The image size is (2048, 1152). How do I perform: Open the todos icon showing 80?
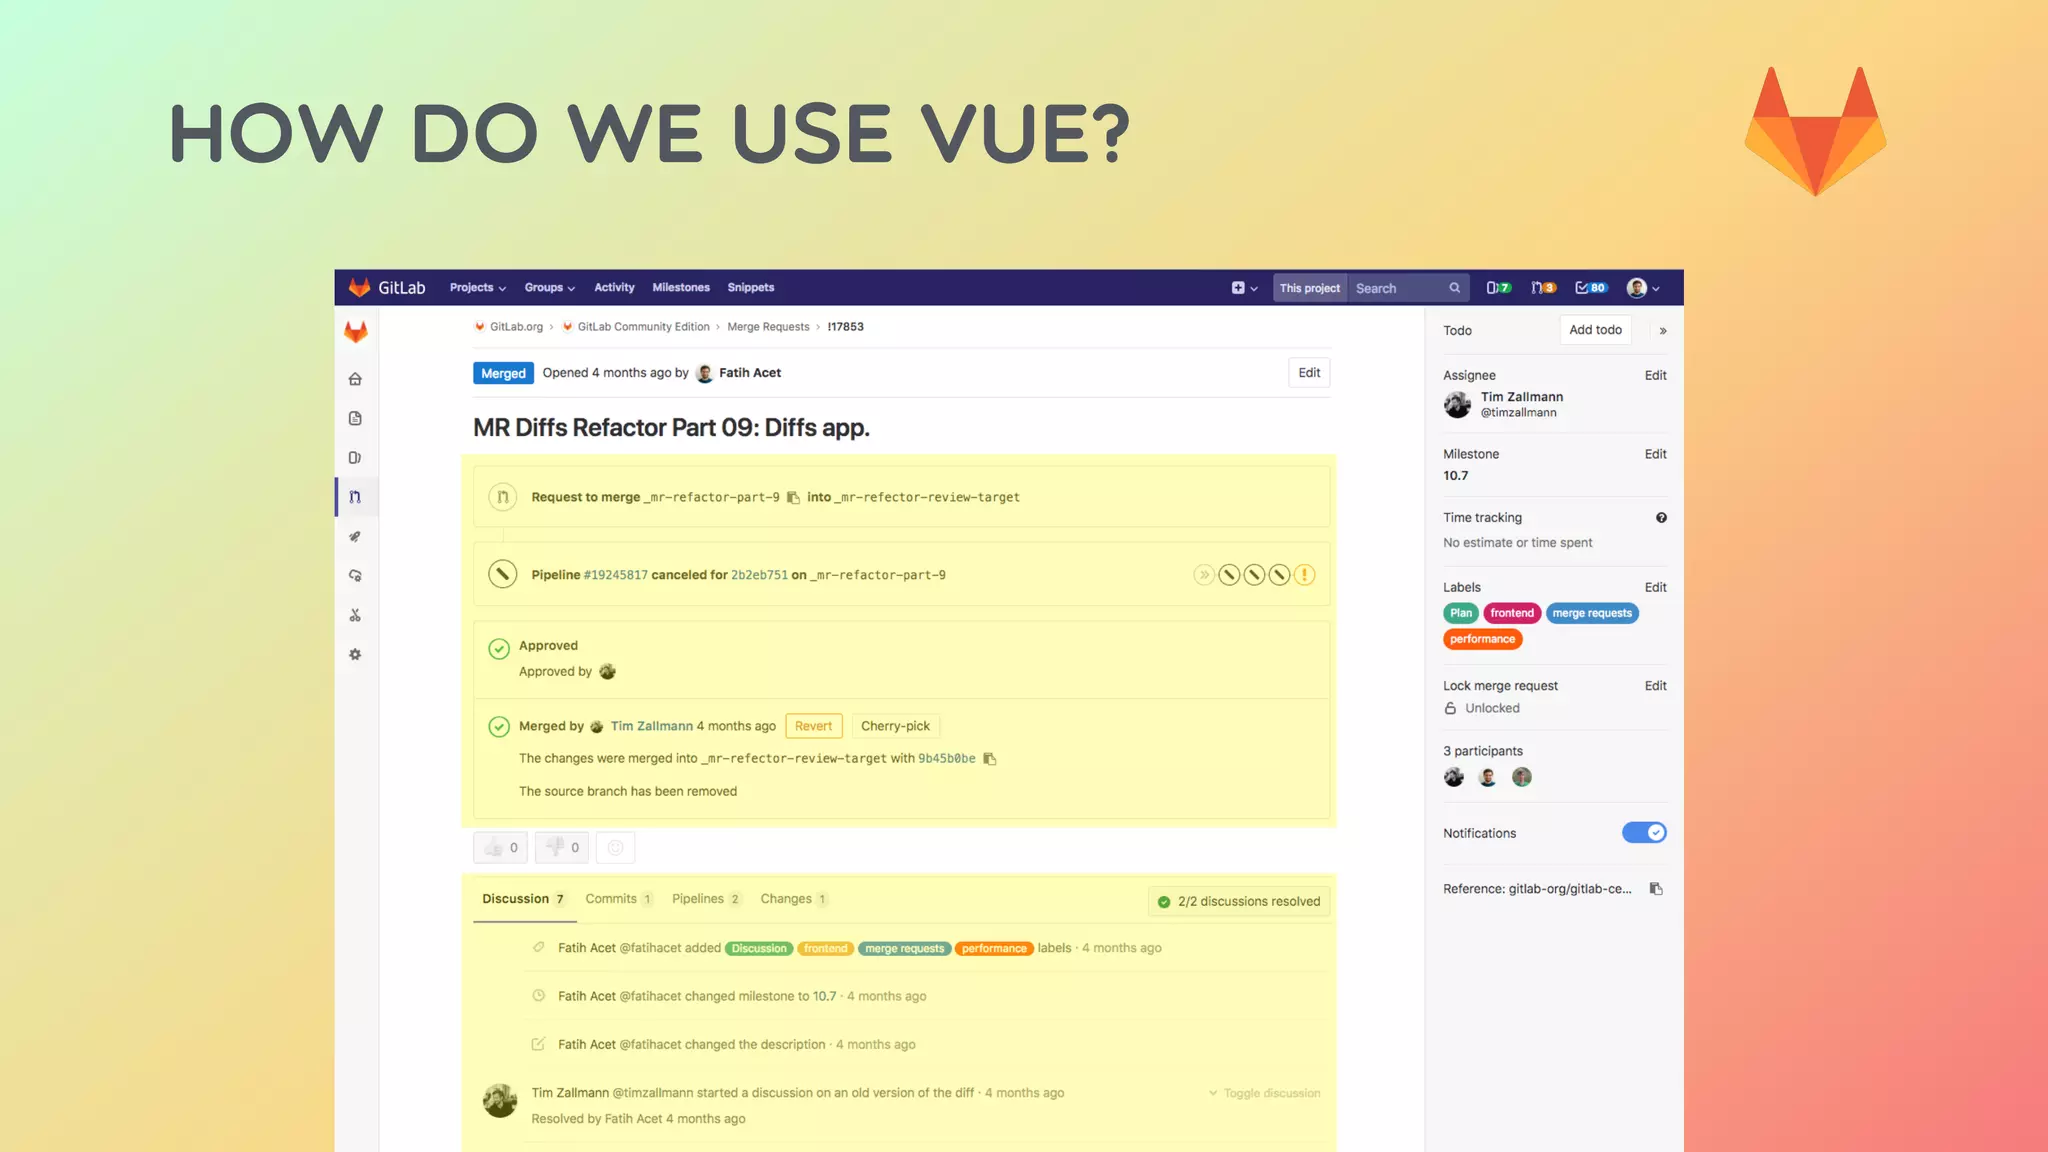(x=1590, y=288)
